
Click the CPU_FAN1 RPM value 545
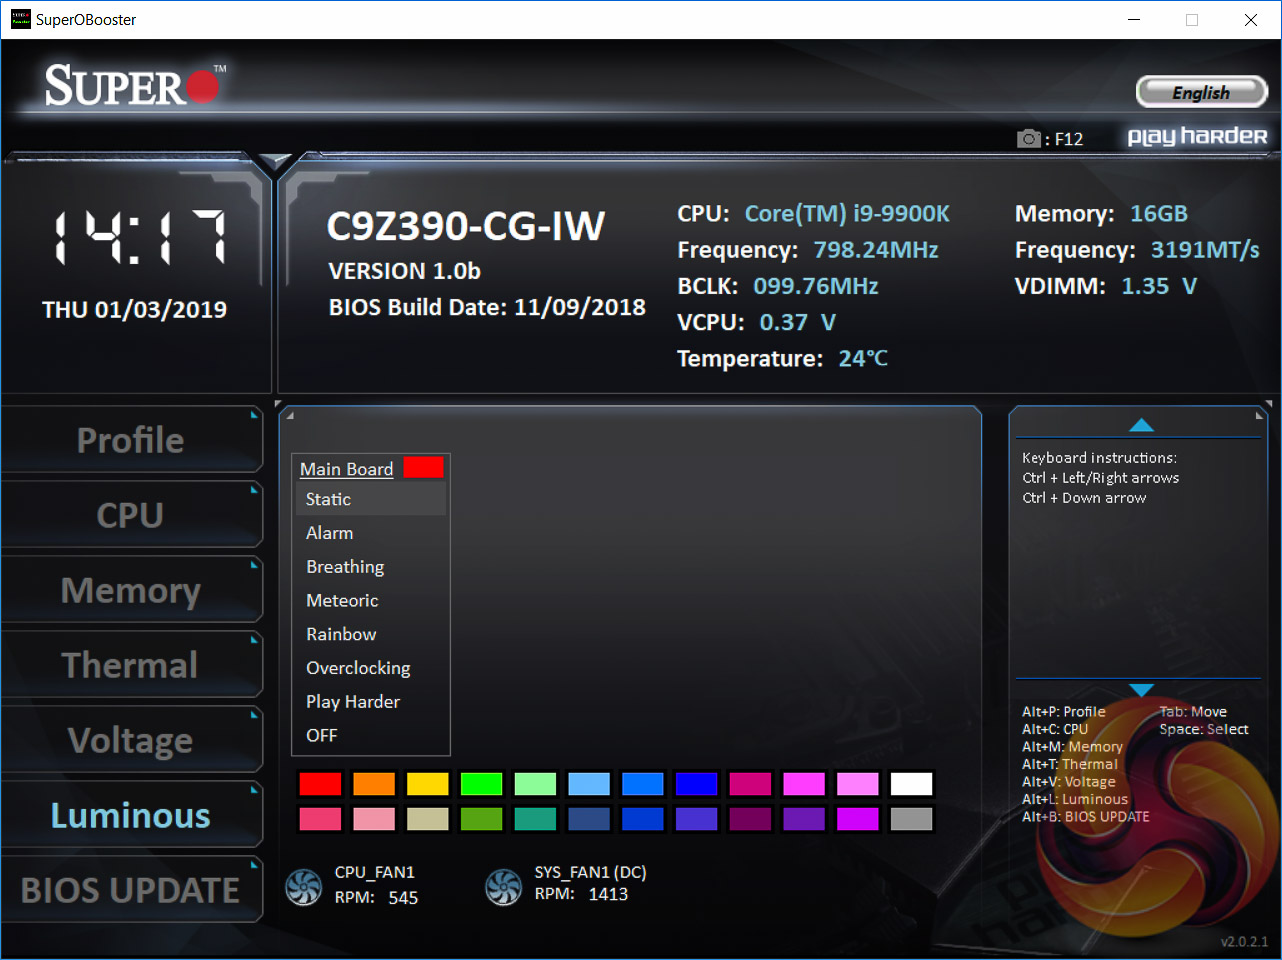click(x=403, y=898)
